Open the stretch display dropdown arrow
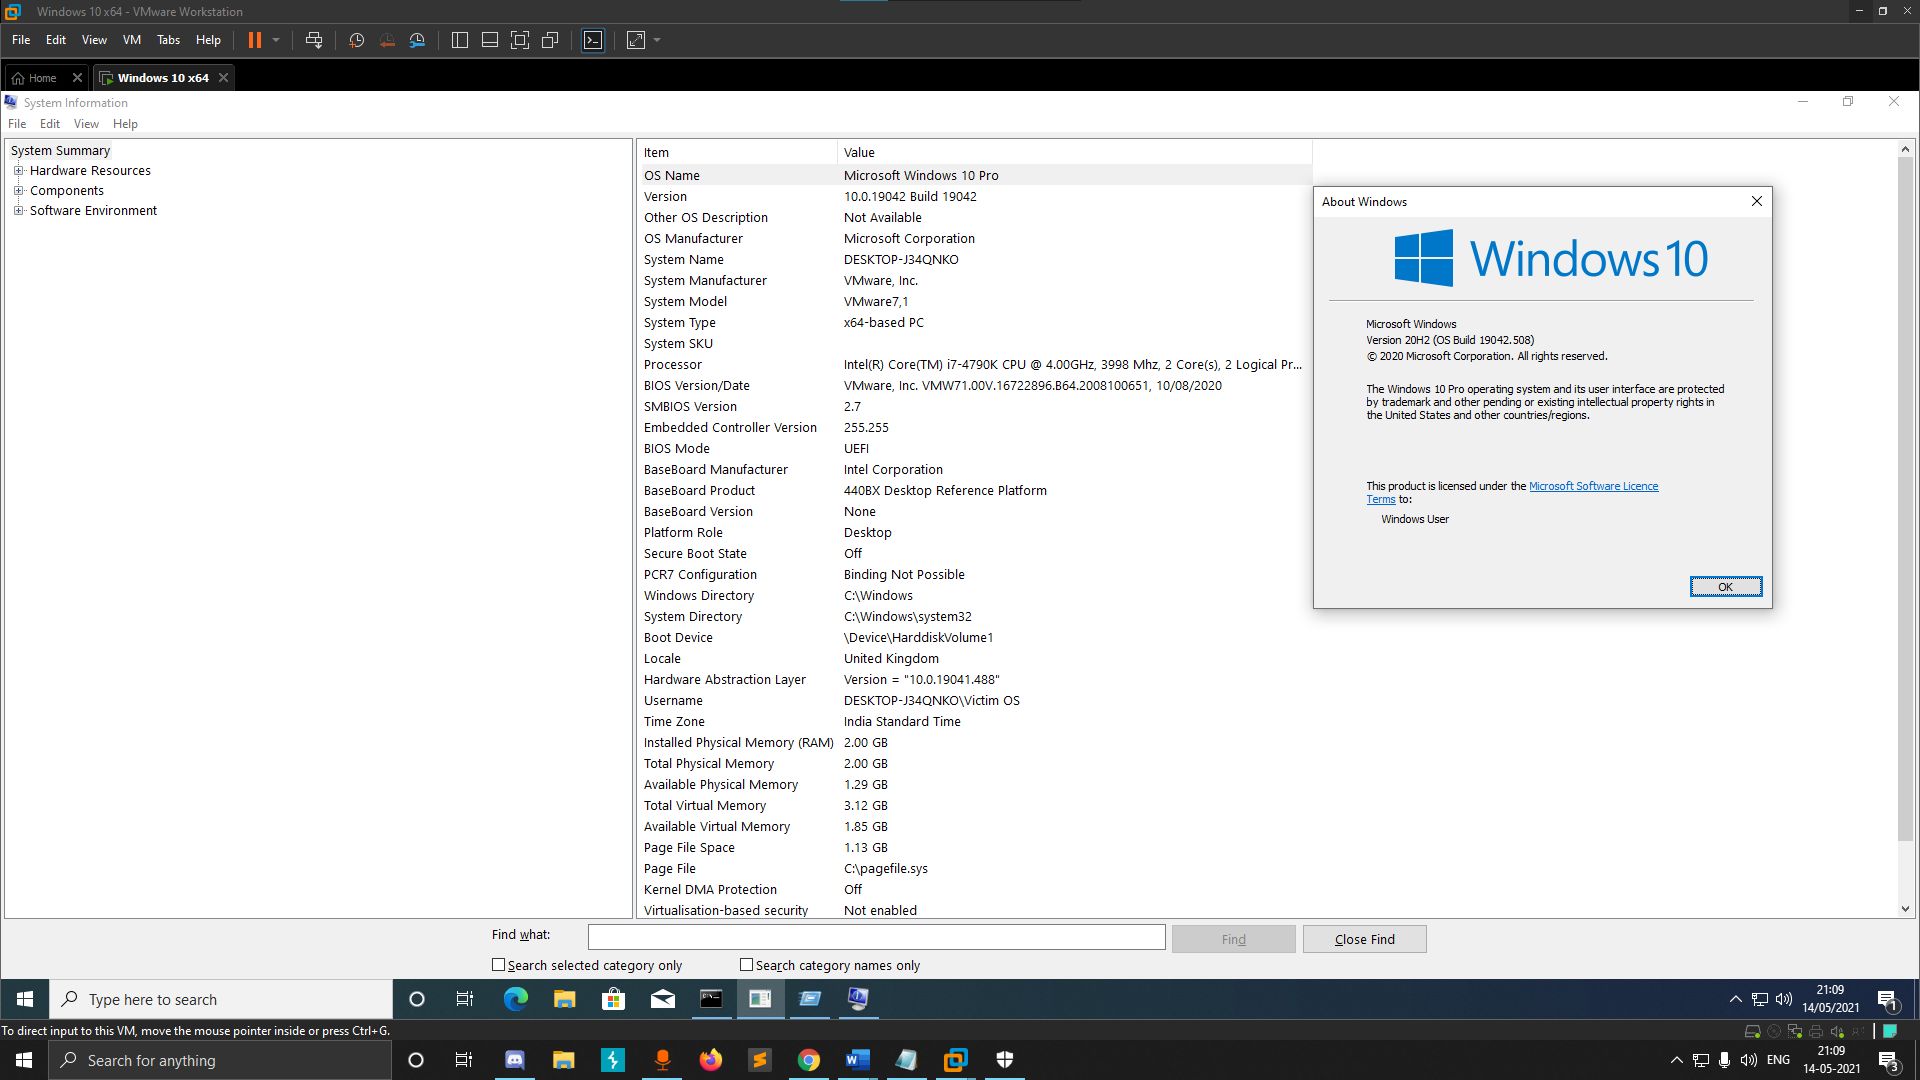Viewport: 1920px width, 1080px height. [657, 40]
